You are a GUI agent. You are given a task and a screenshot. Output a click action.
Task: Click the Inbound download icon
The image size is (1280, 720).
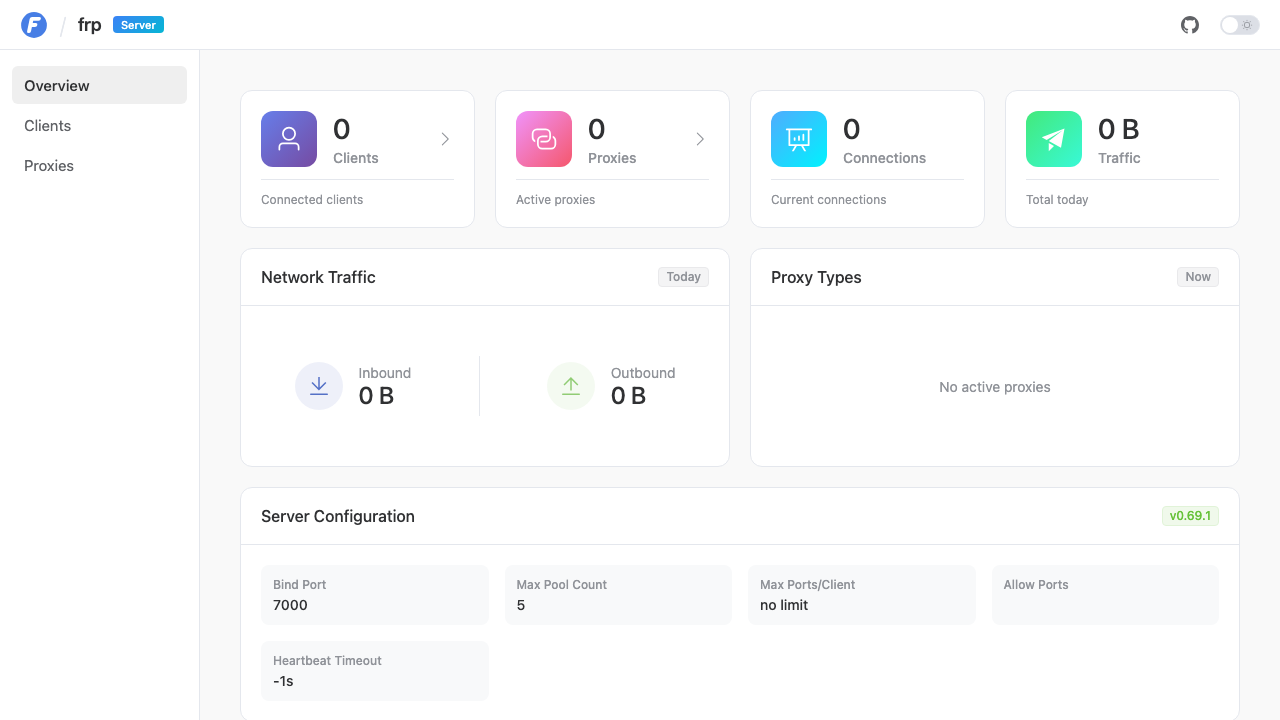tap(319, 386)
